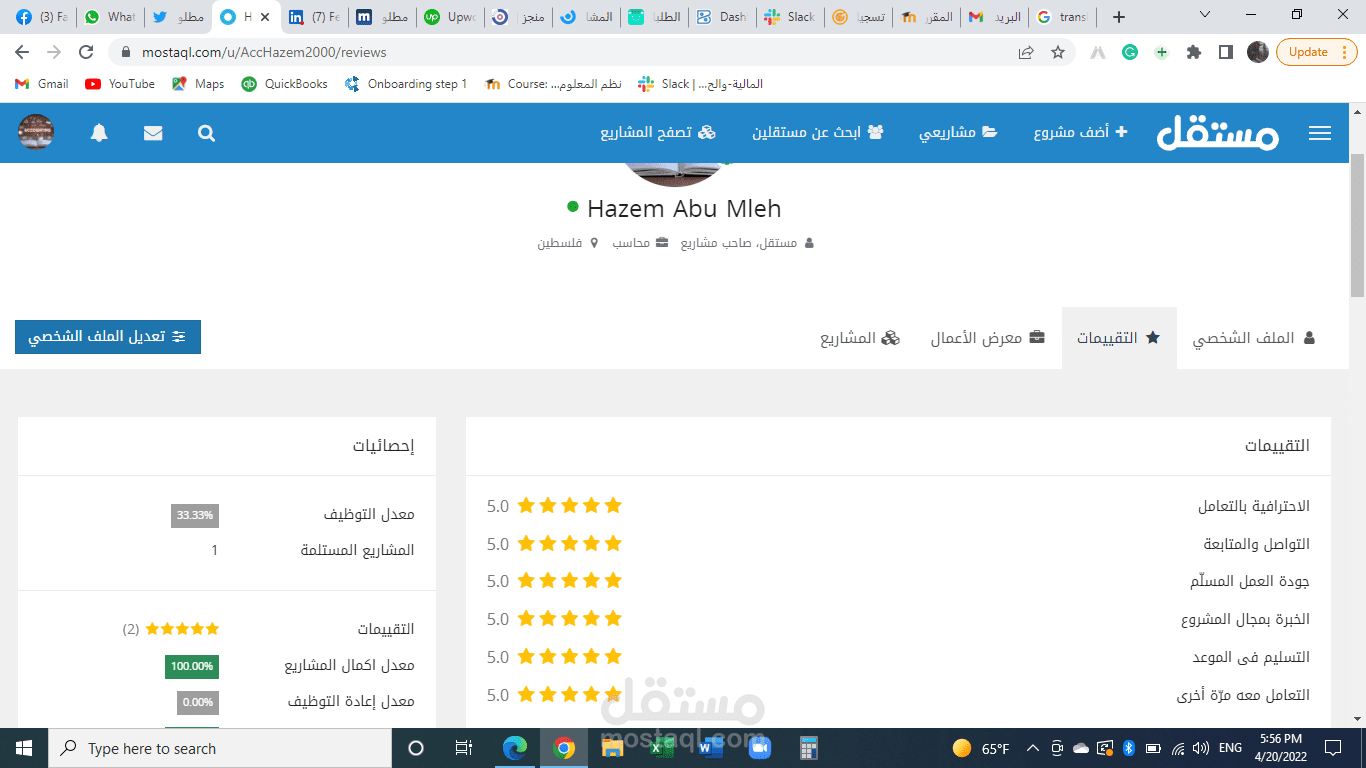Open Task View icon on taskbar
Image resolution: width=1366 pixels, height=768 pixels.
(464, 748)
